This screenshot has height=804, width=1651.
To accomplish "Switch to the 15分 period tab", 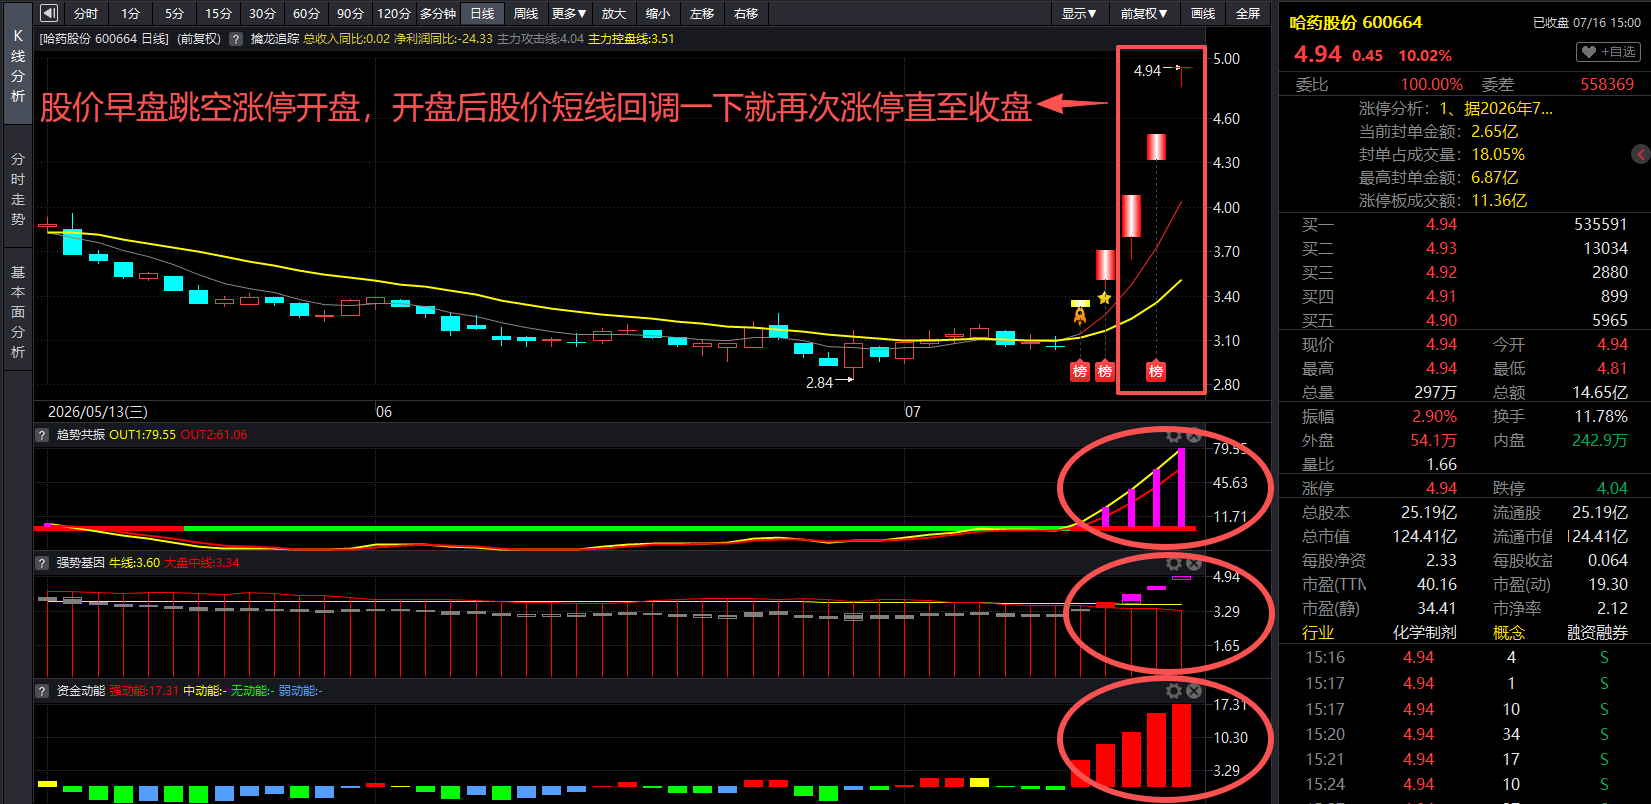I will tap(219, 13).
